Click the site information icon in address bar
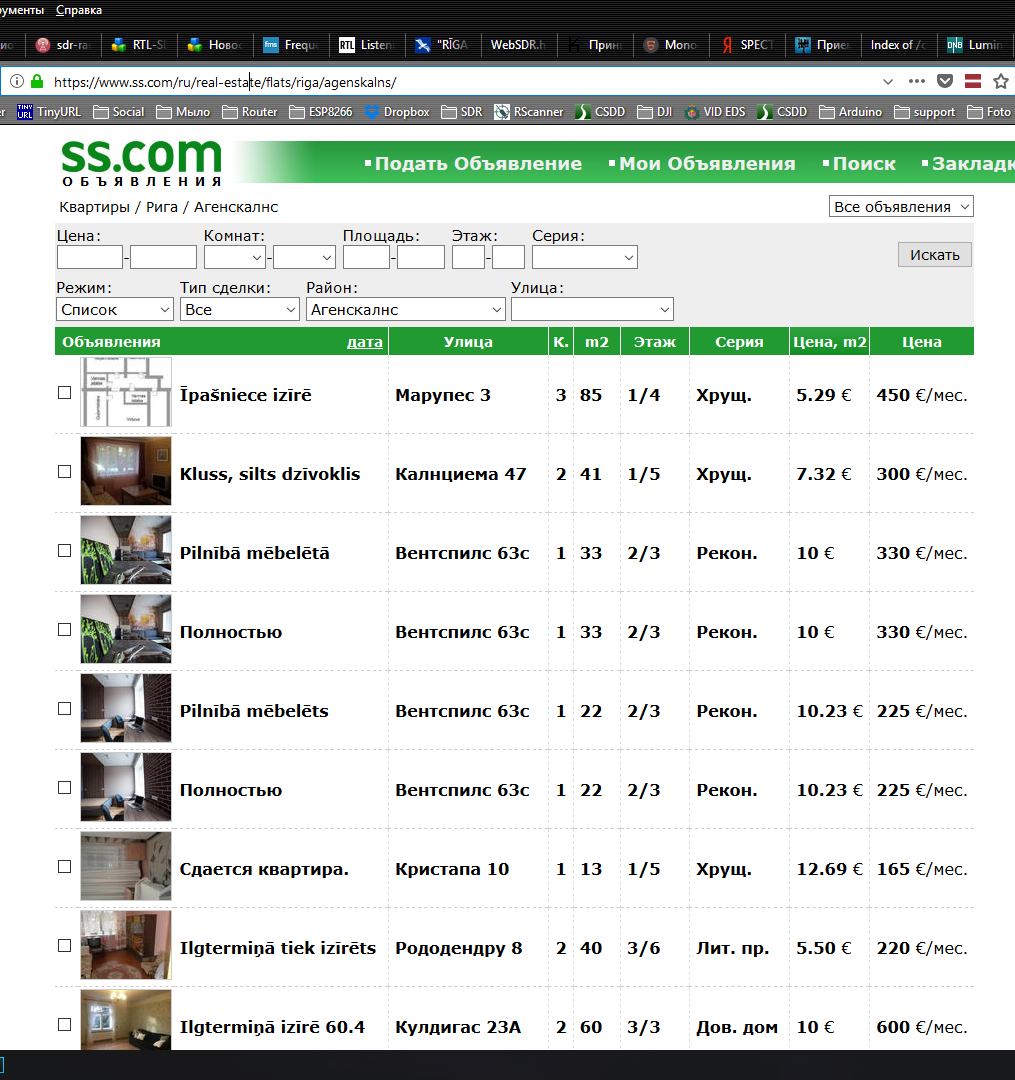The width and height of the screenshot is (1015, 1080). click(x=17, y=81)
